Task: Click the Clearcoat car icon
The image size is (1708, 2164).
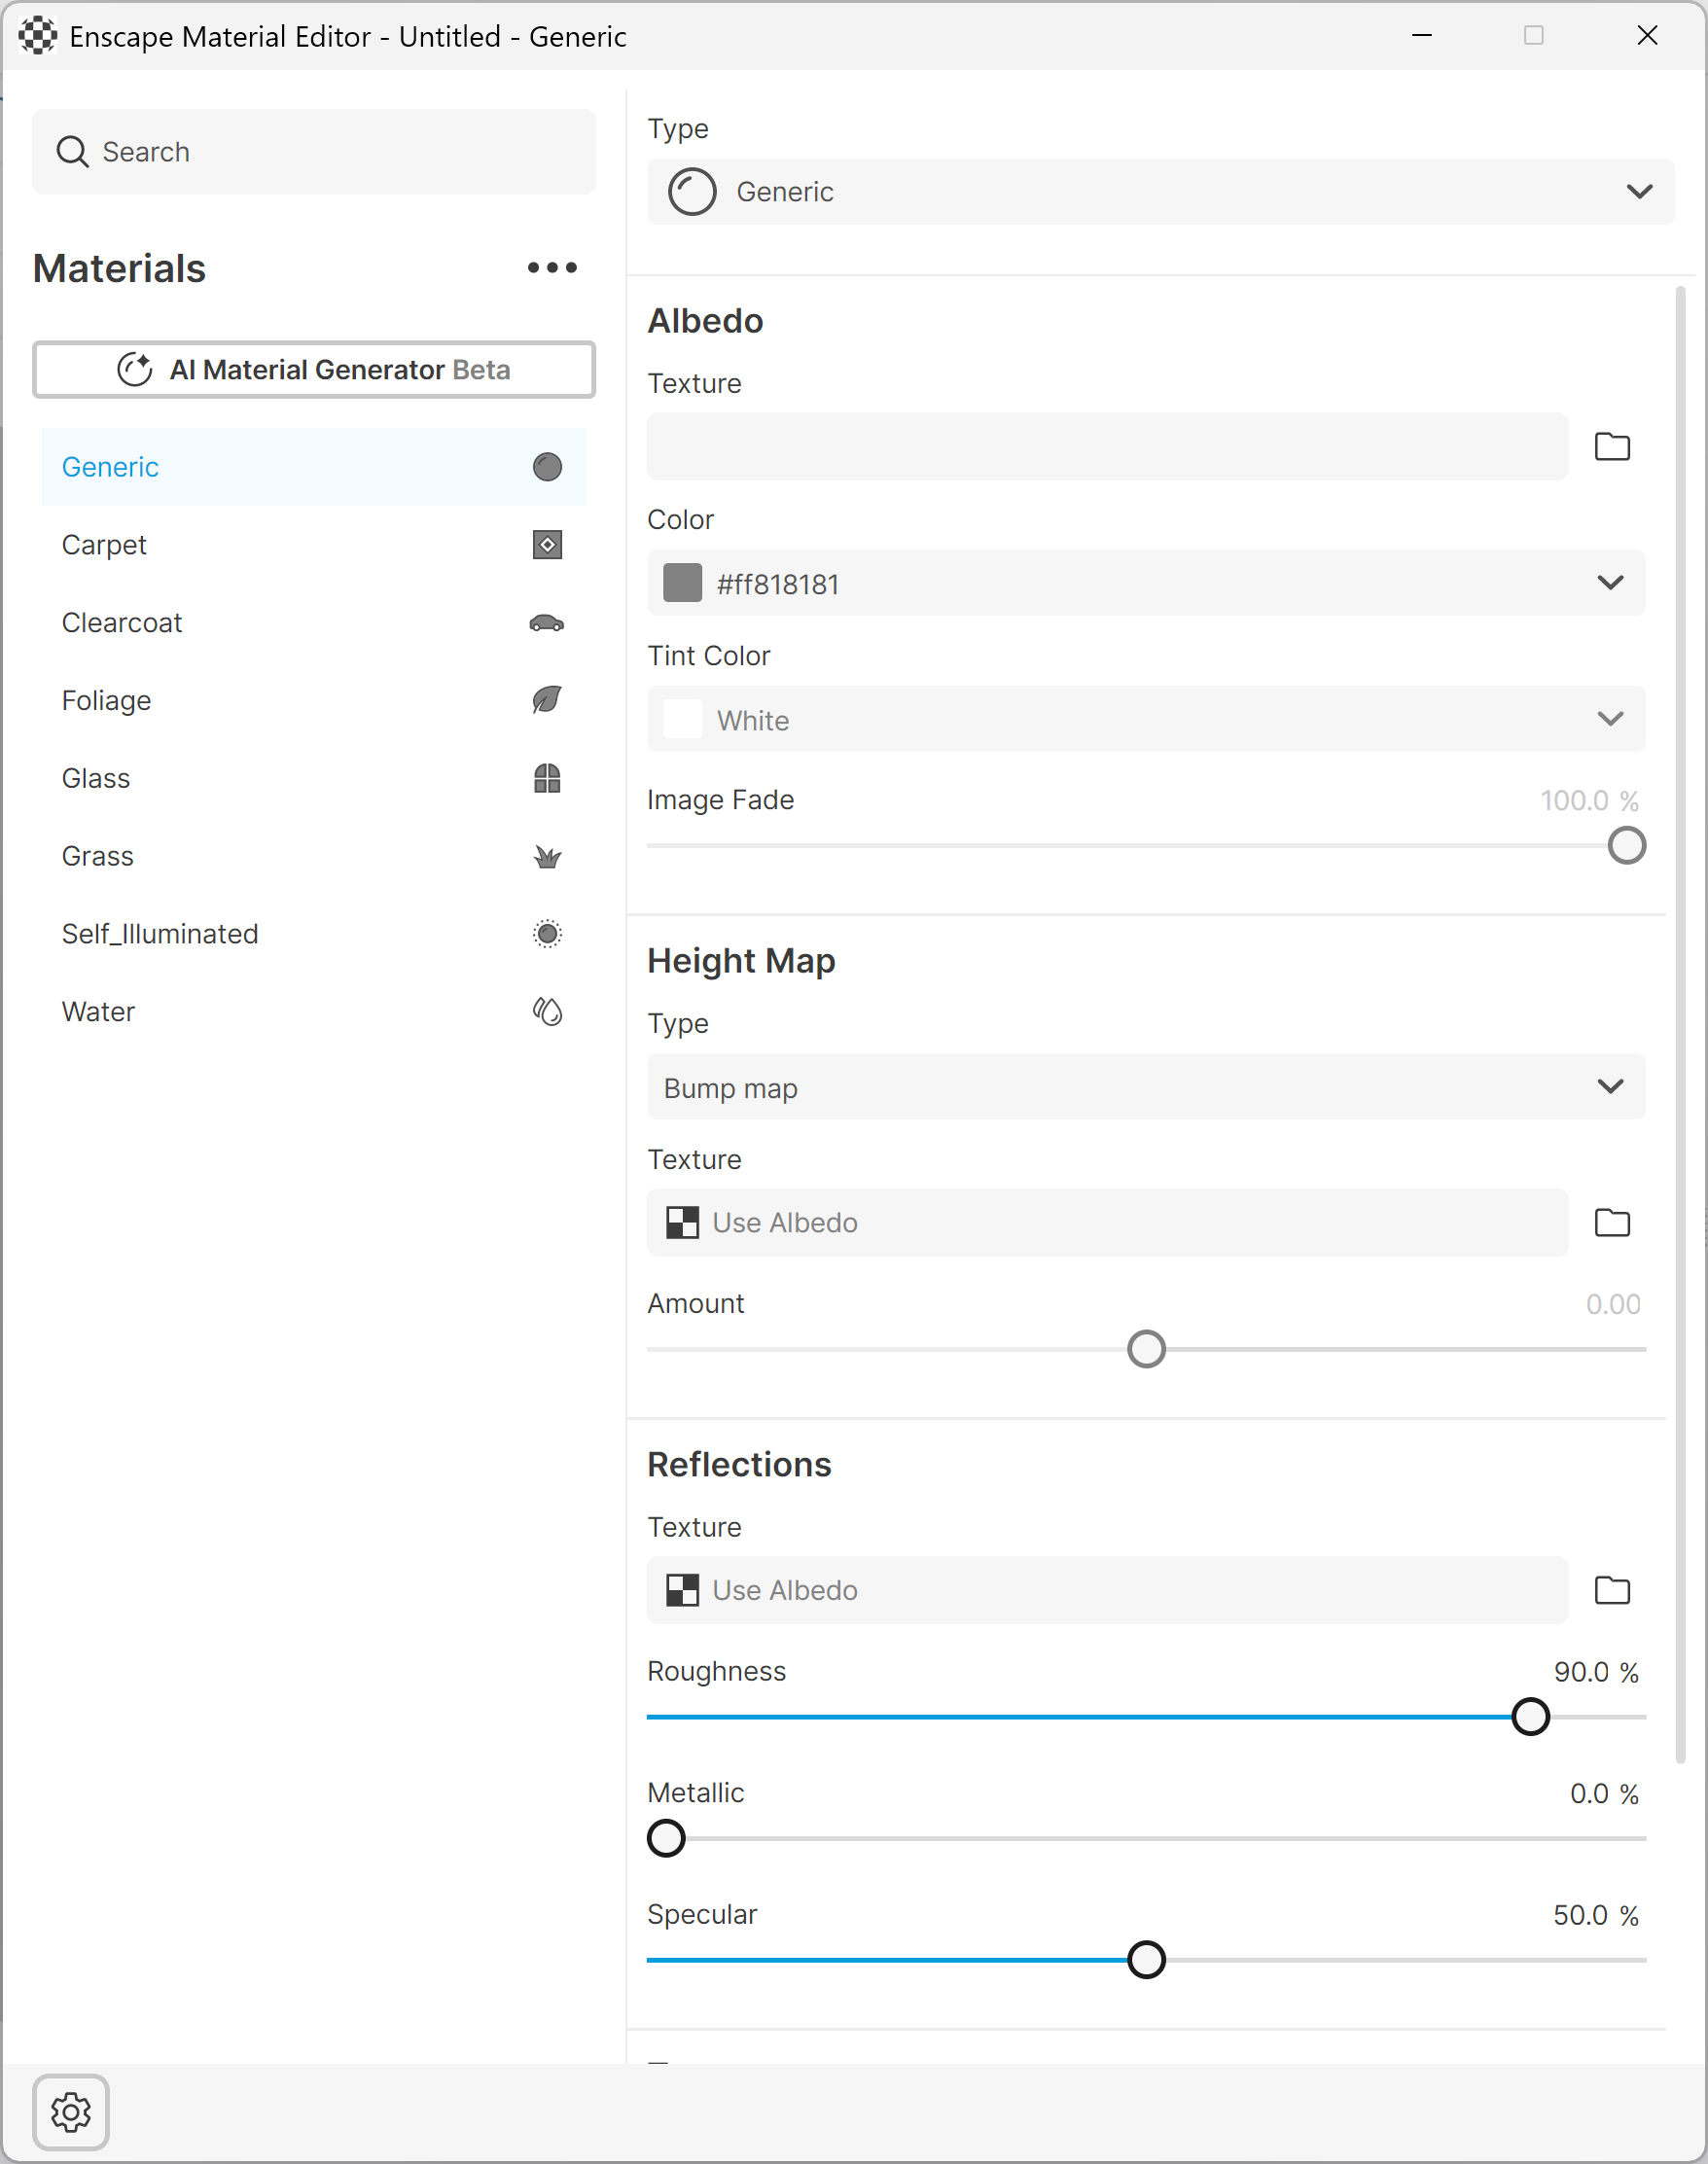Action: 547,623
